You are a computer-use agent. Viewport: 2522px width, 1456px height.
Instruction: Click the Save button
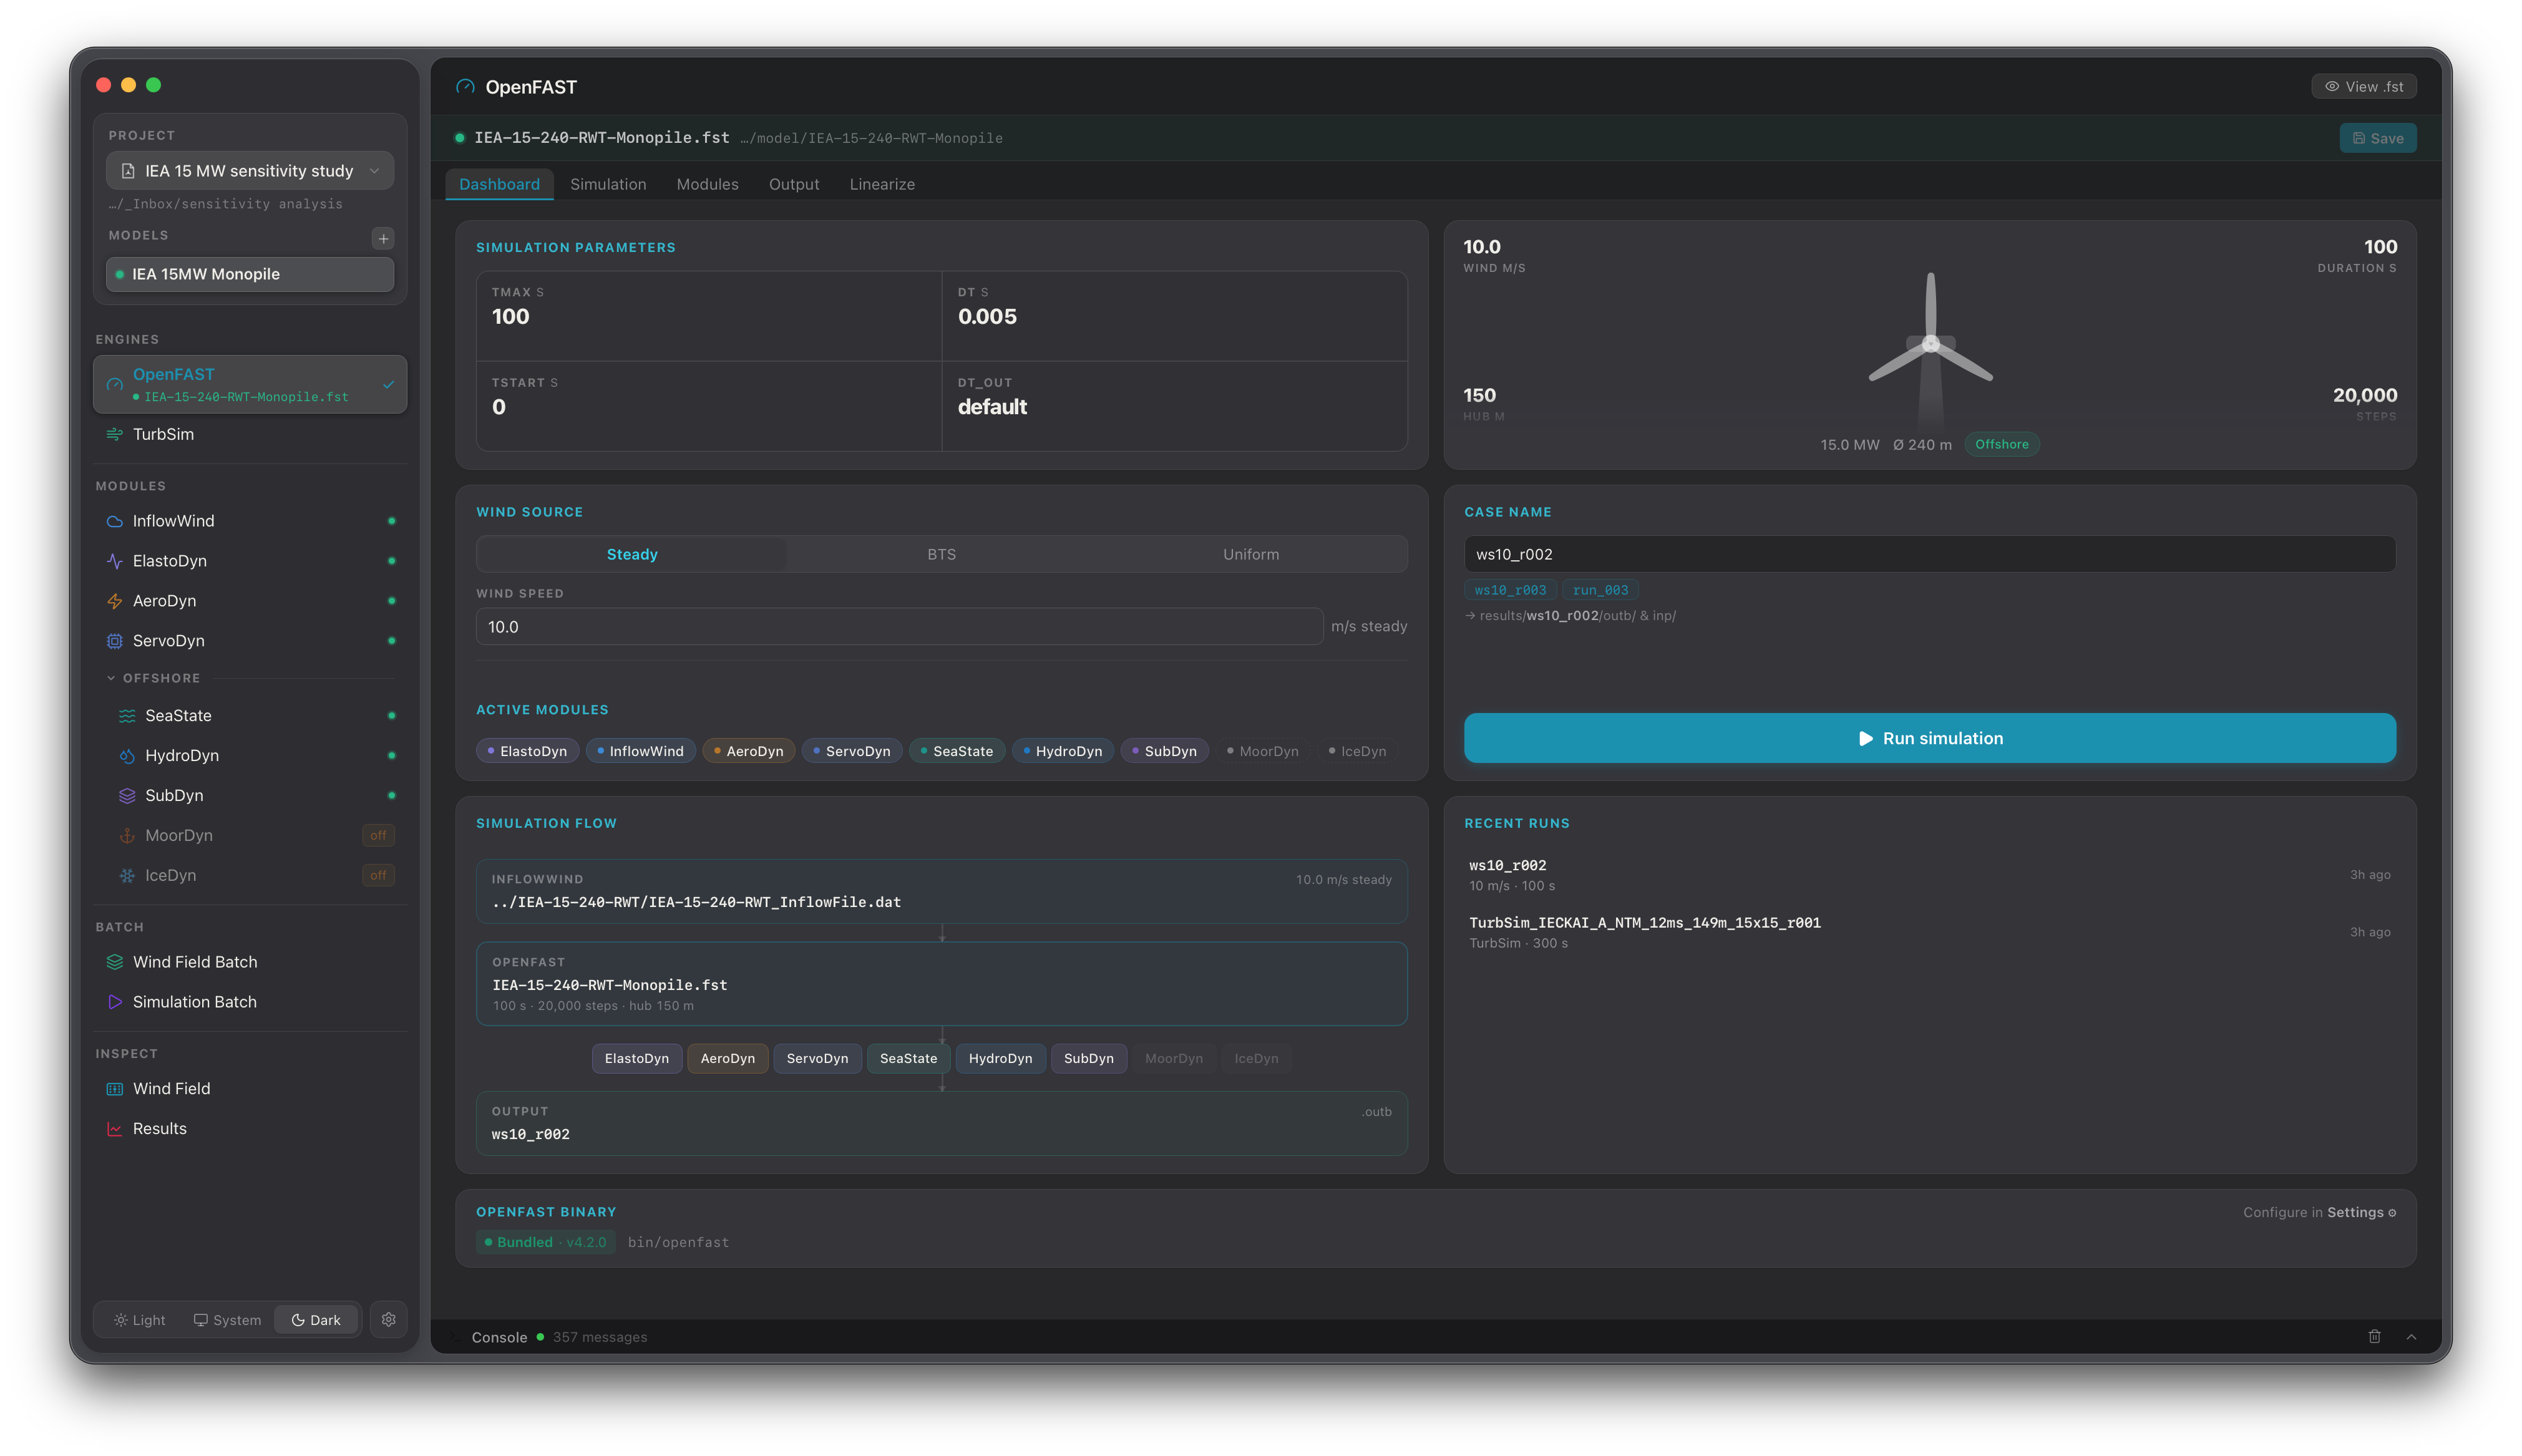2377,138
